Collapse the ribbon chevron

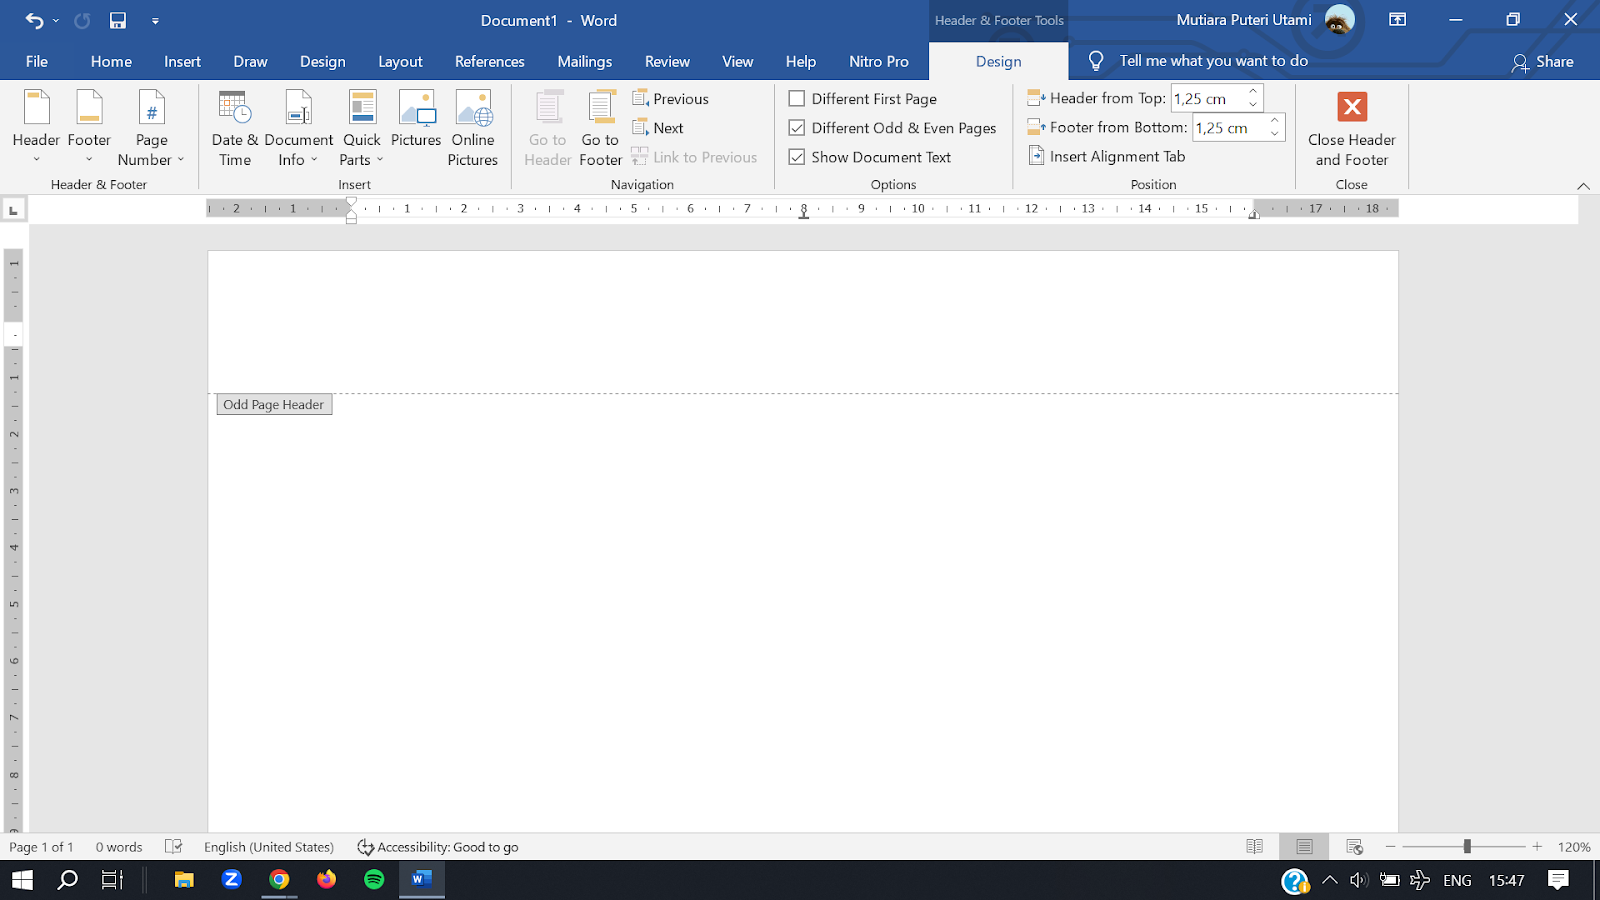1583,186
